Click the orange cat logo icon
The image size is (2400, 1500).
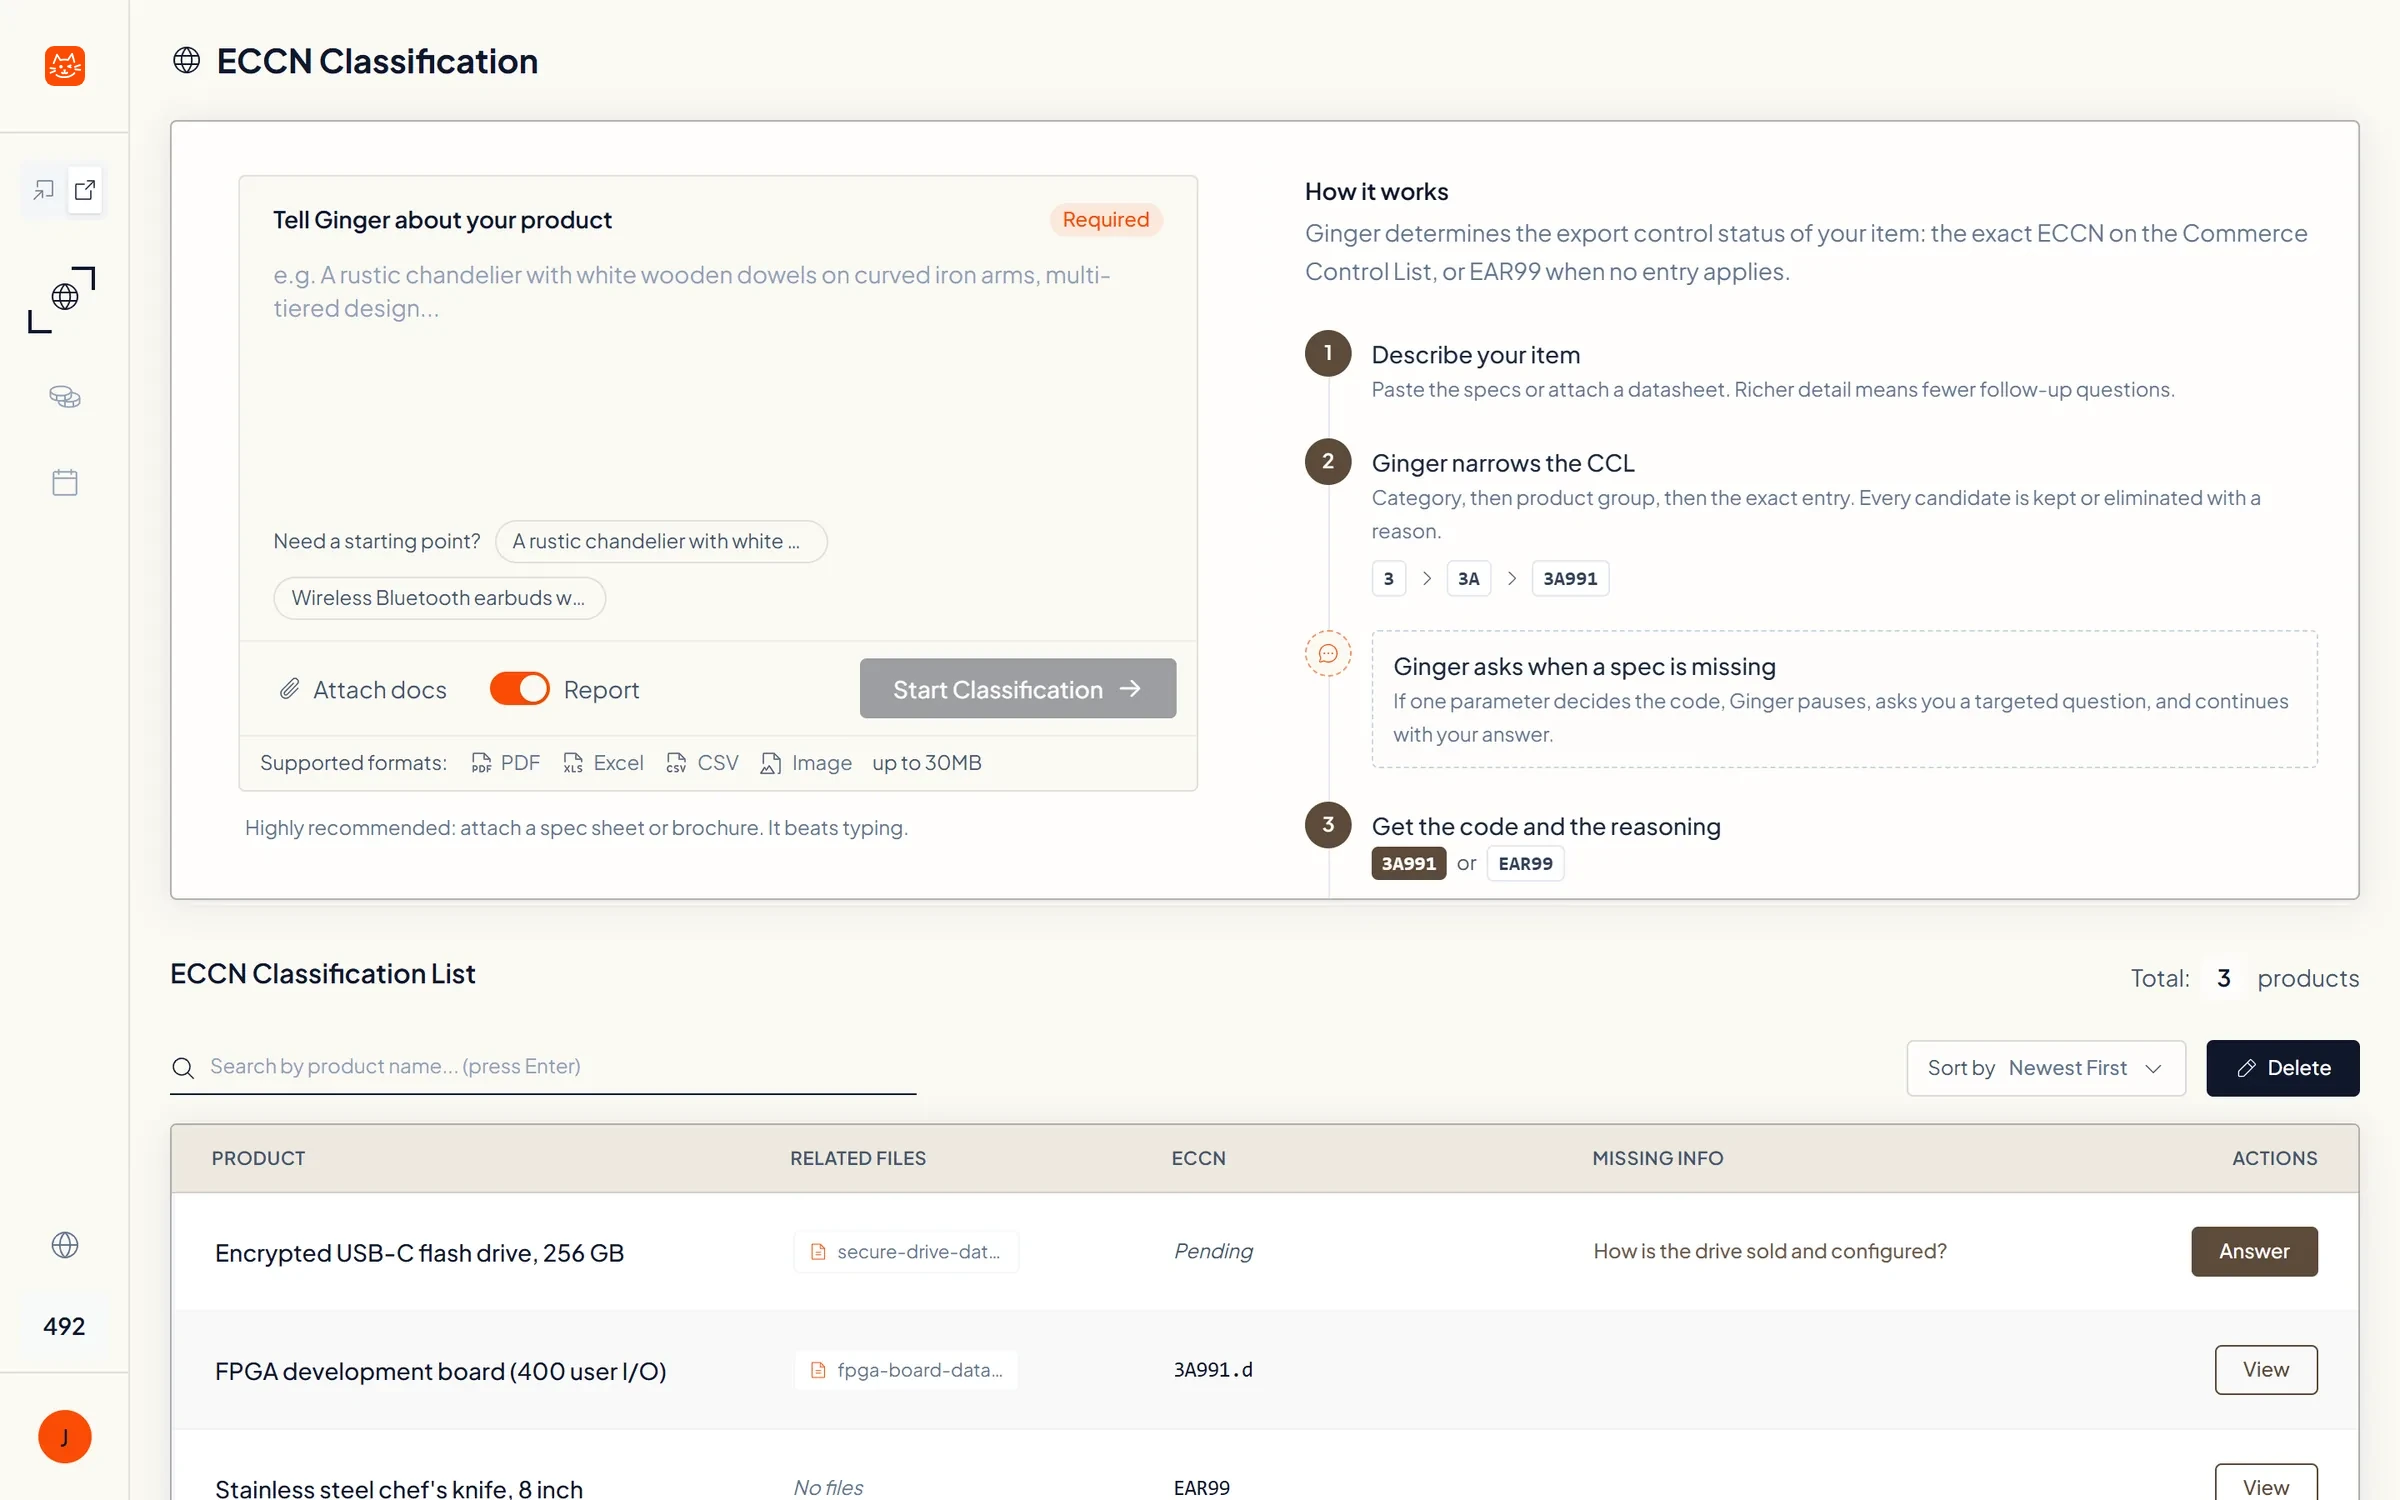click(x=65, y=66)
